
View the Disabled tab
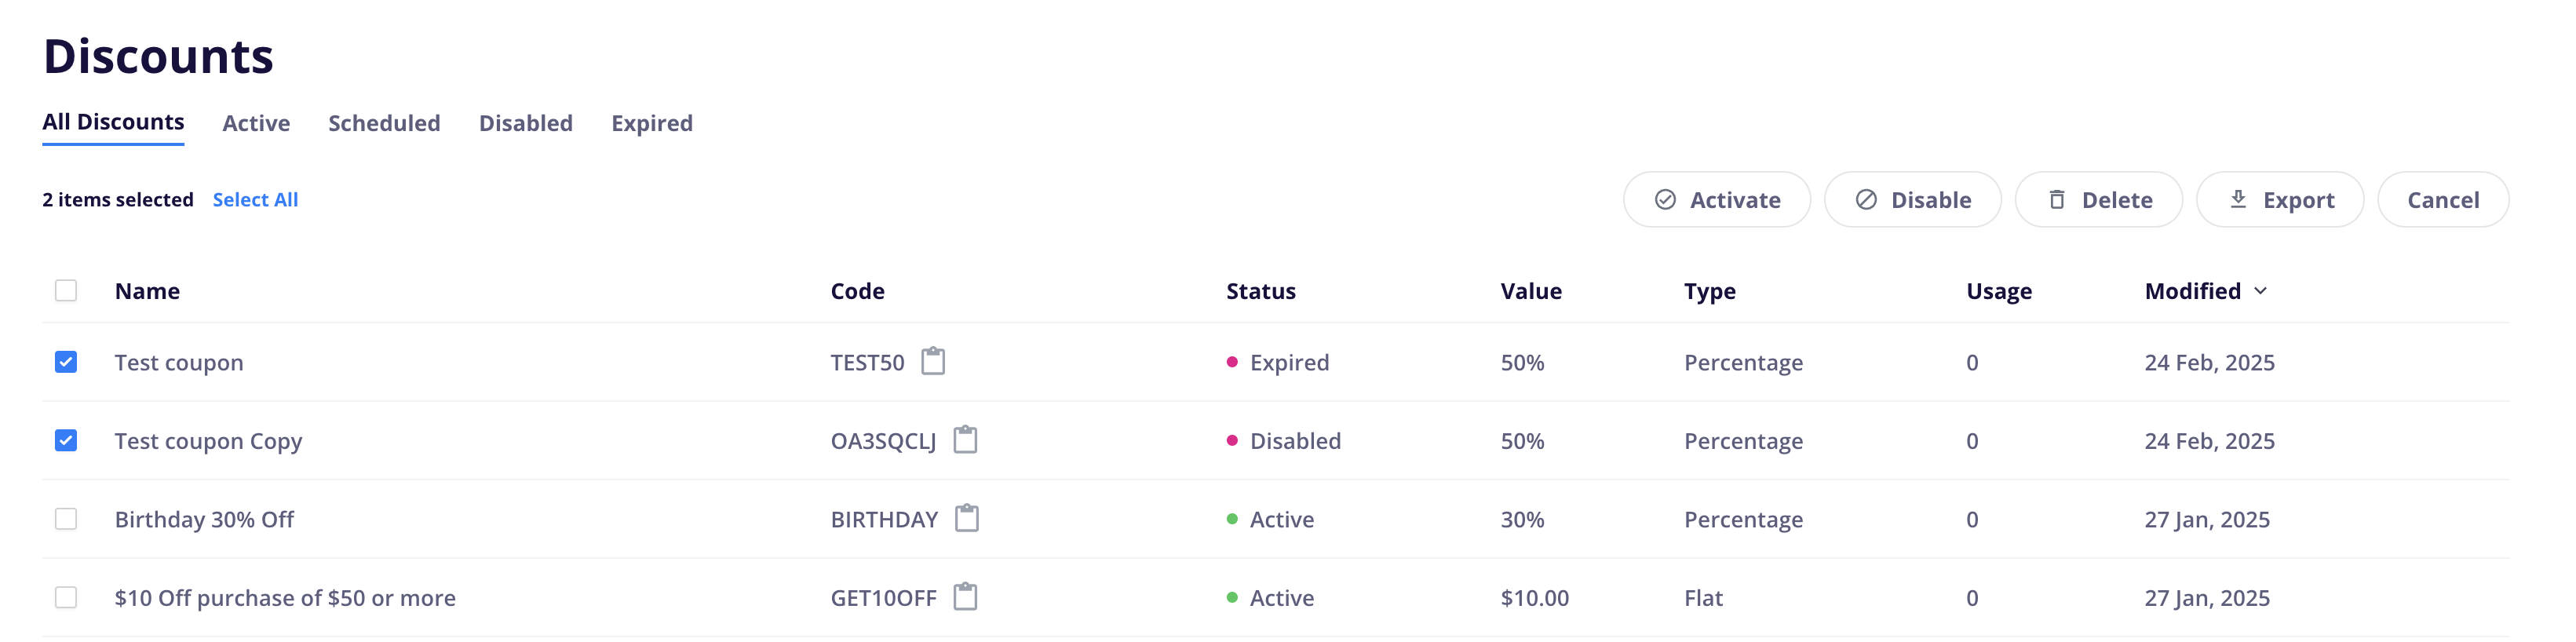click(x=525, y=123)
